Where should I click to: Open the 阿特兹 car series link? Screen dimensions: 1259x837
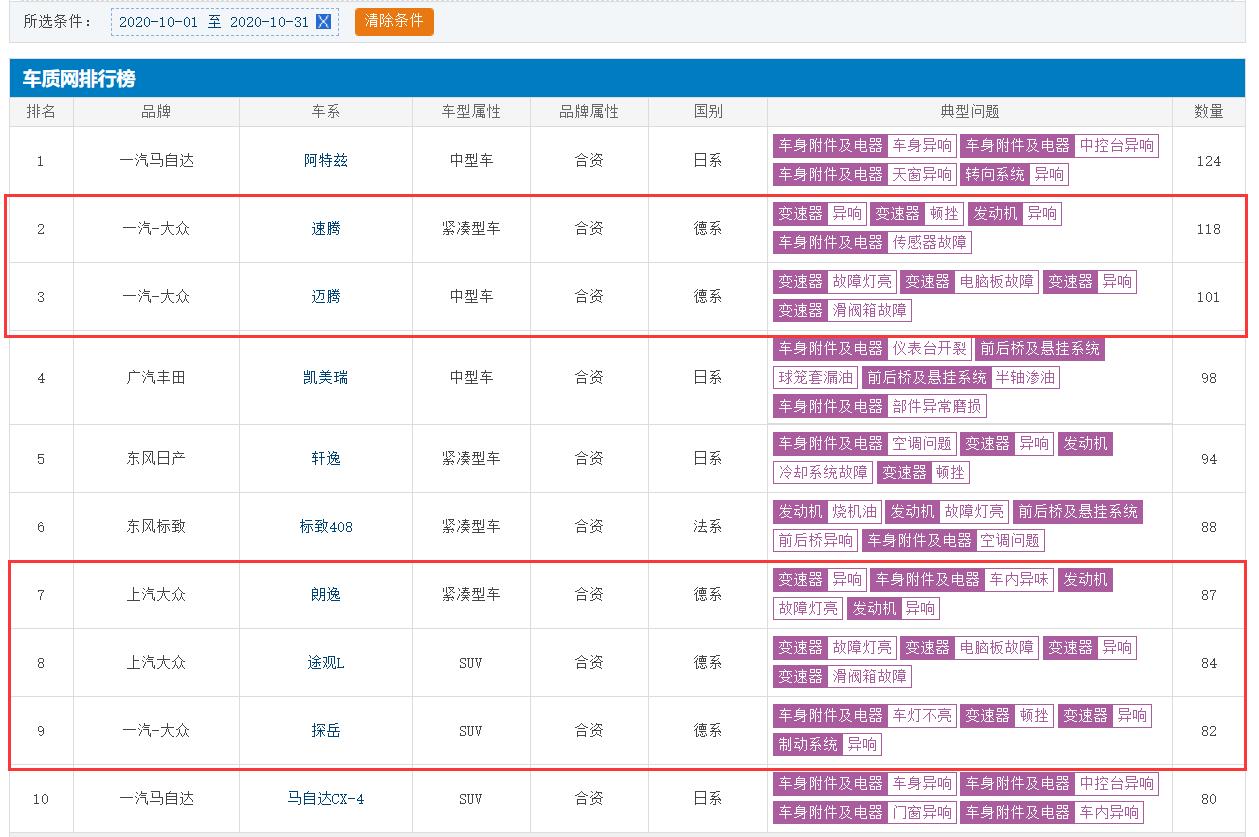pyautogui.click(x=326, y=160)
